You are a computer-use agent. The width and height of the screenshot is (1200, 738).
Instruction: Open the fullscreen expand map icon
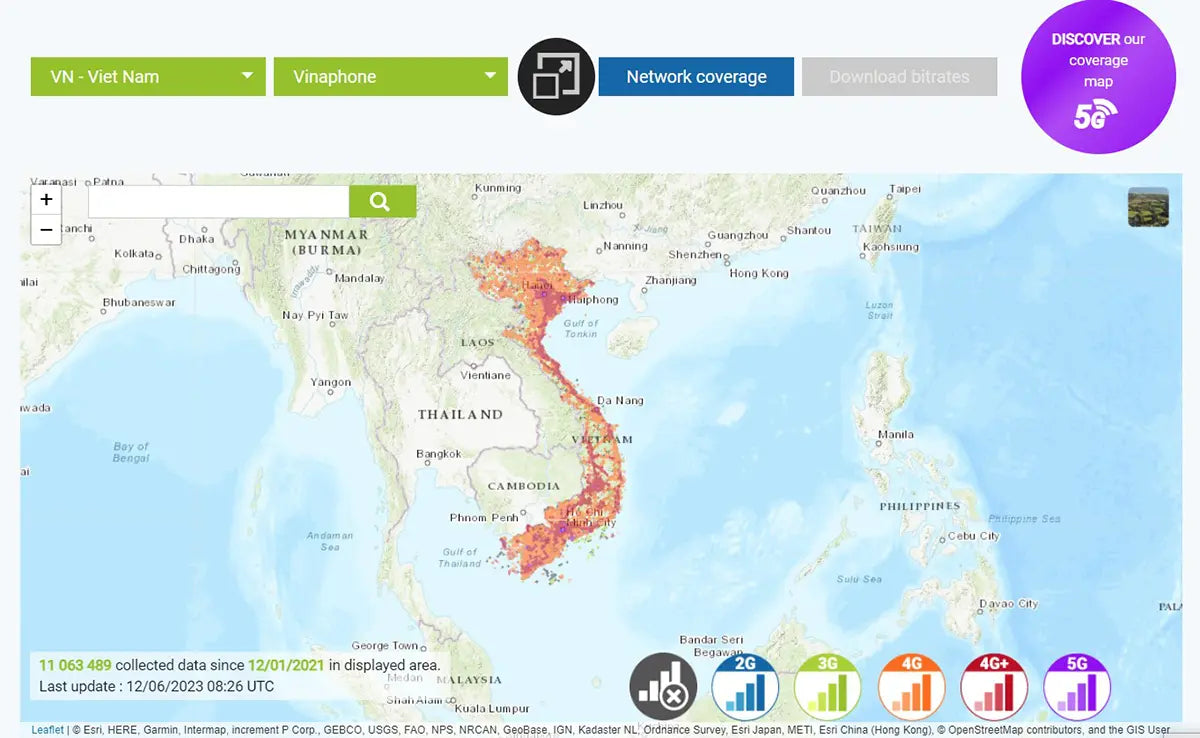tap(556, 76)
